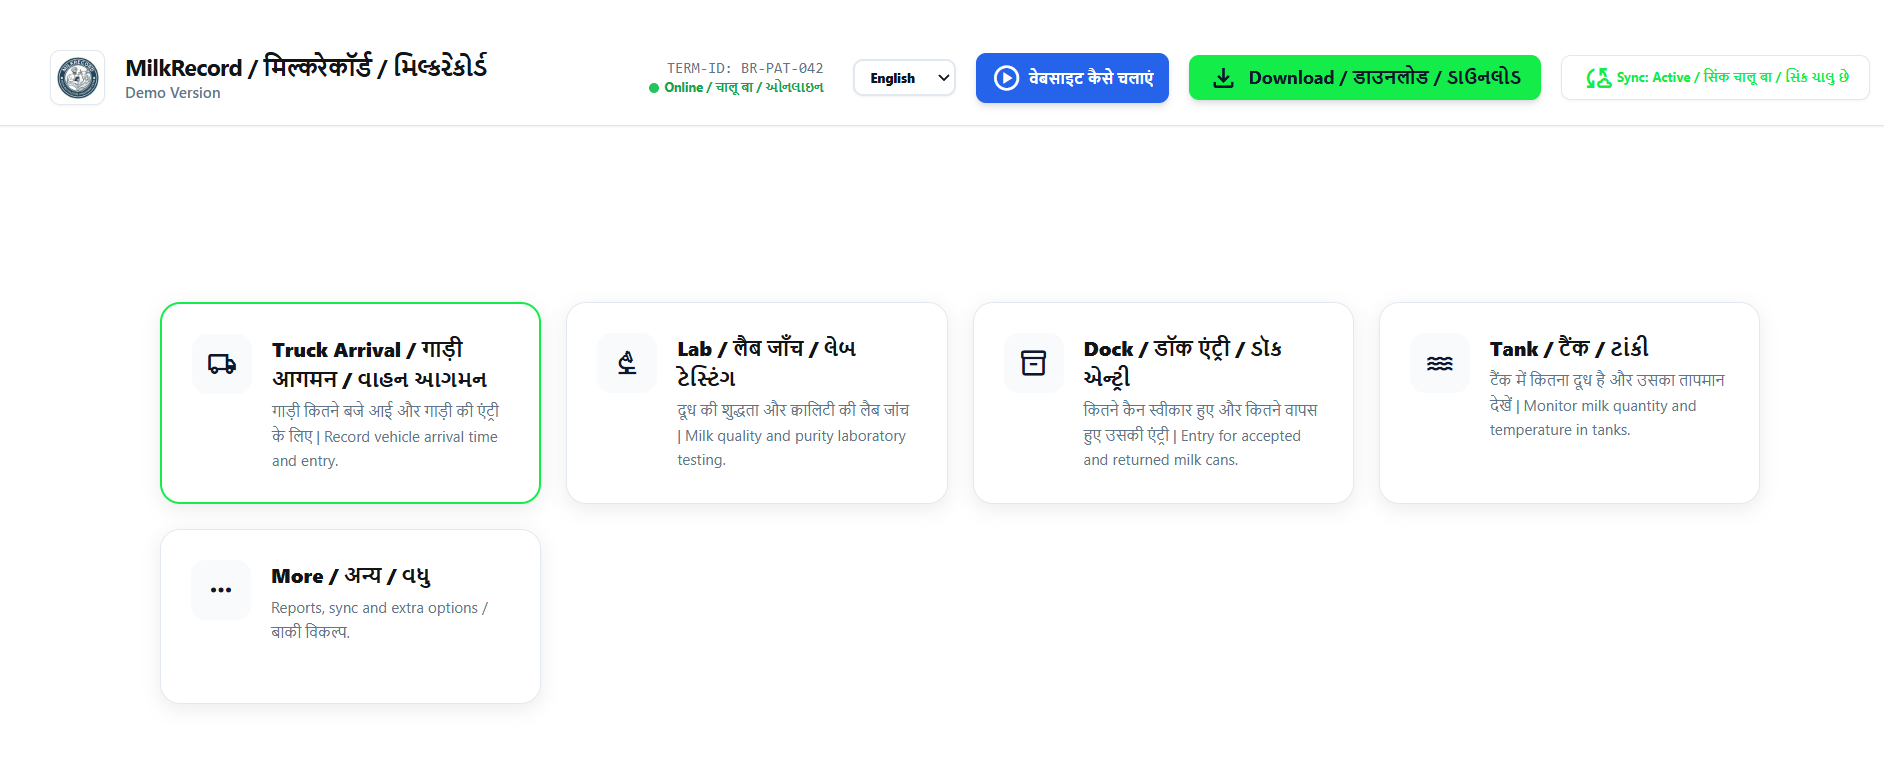
Task: Click the Demo Version label
Action: point(173,93)
